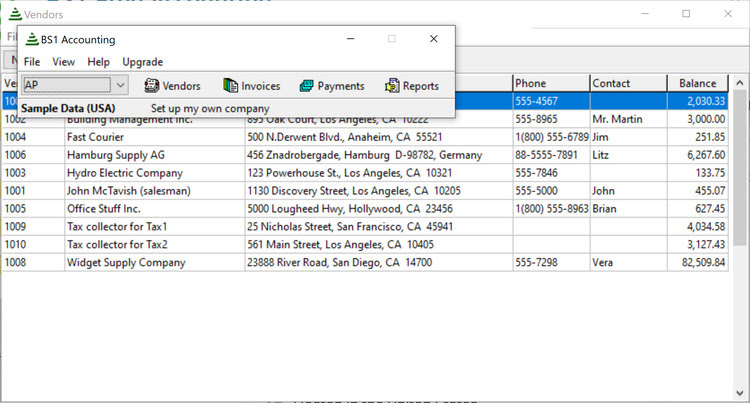750x403 pixels.
Task: Click the vendors list scroll up arrow
Action: point(740,83)
